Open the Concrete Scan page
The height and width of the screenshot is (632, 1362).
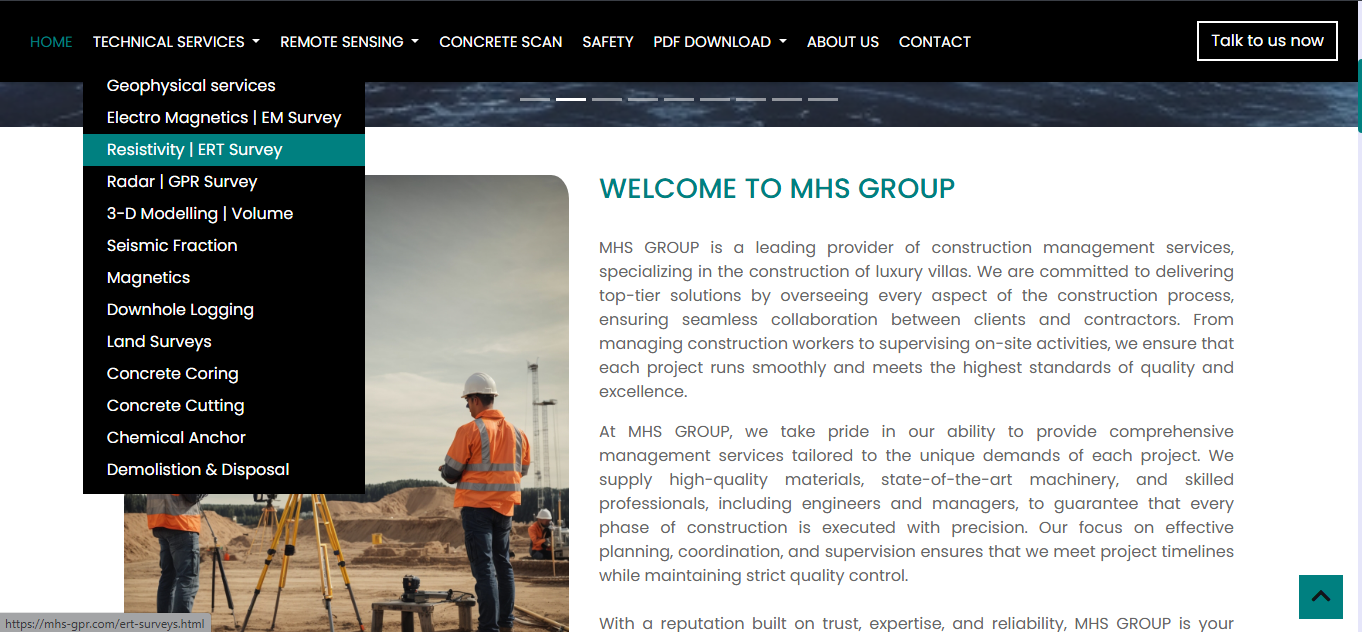coord(500,42)
